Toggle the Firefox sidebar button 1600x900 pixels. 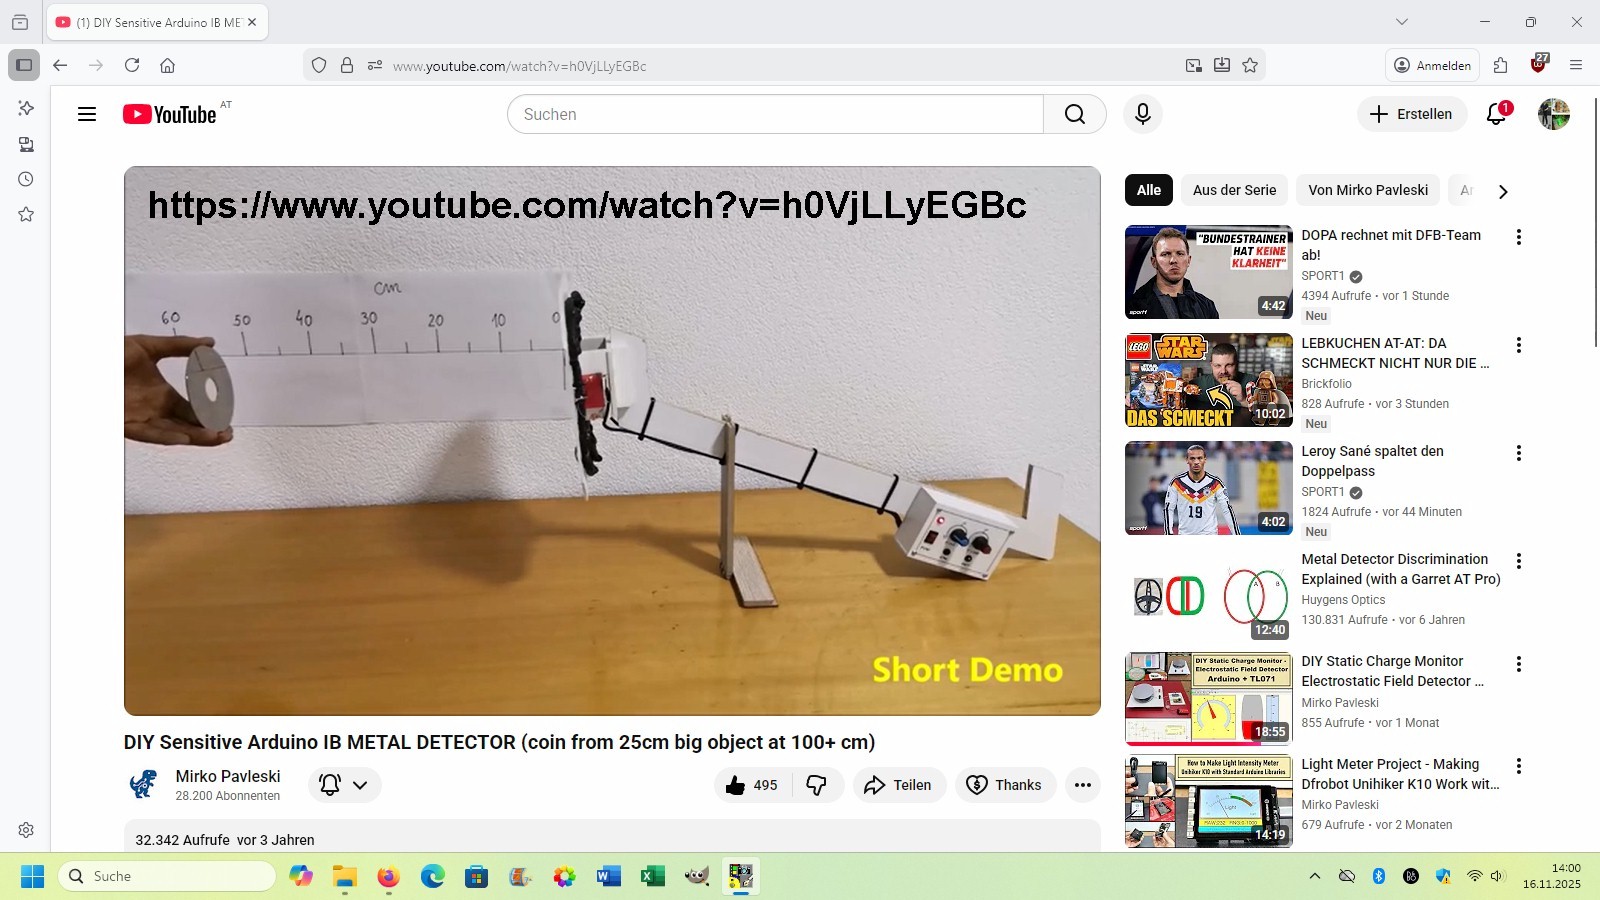(24, 66)
